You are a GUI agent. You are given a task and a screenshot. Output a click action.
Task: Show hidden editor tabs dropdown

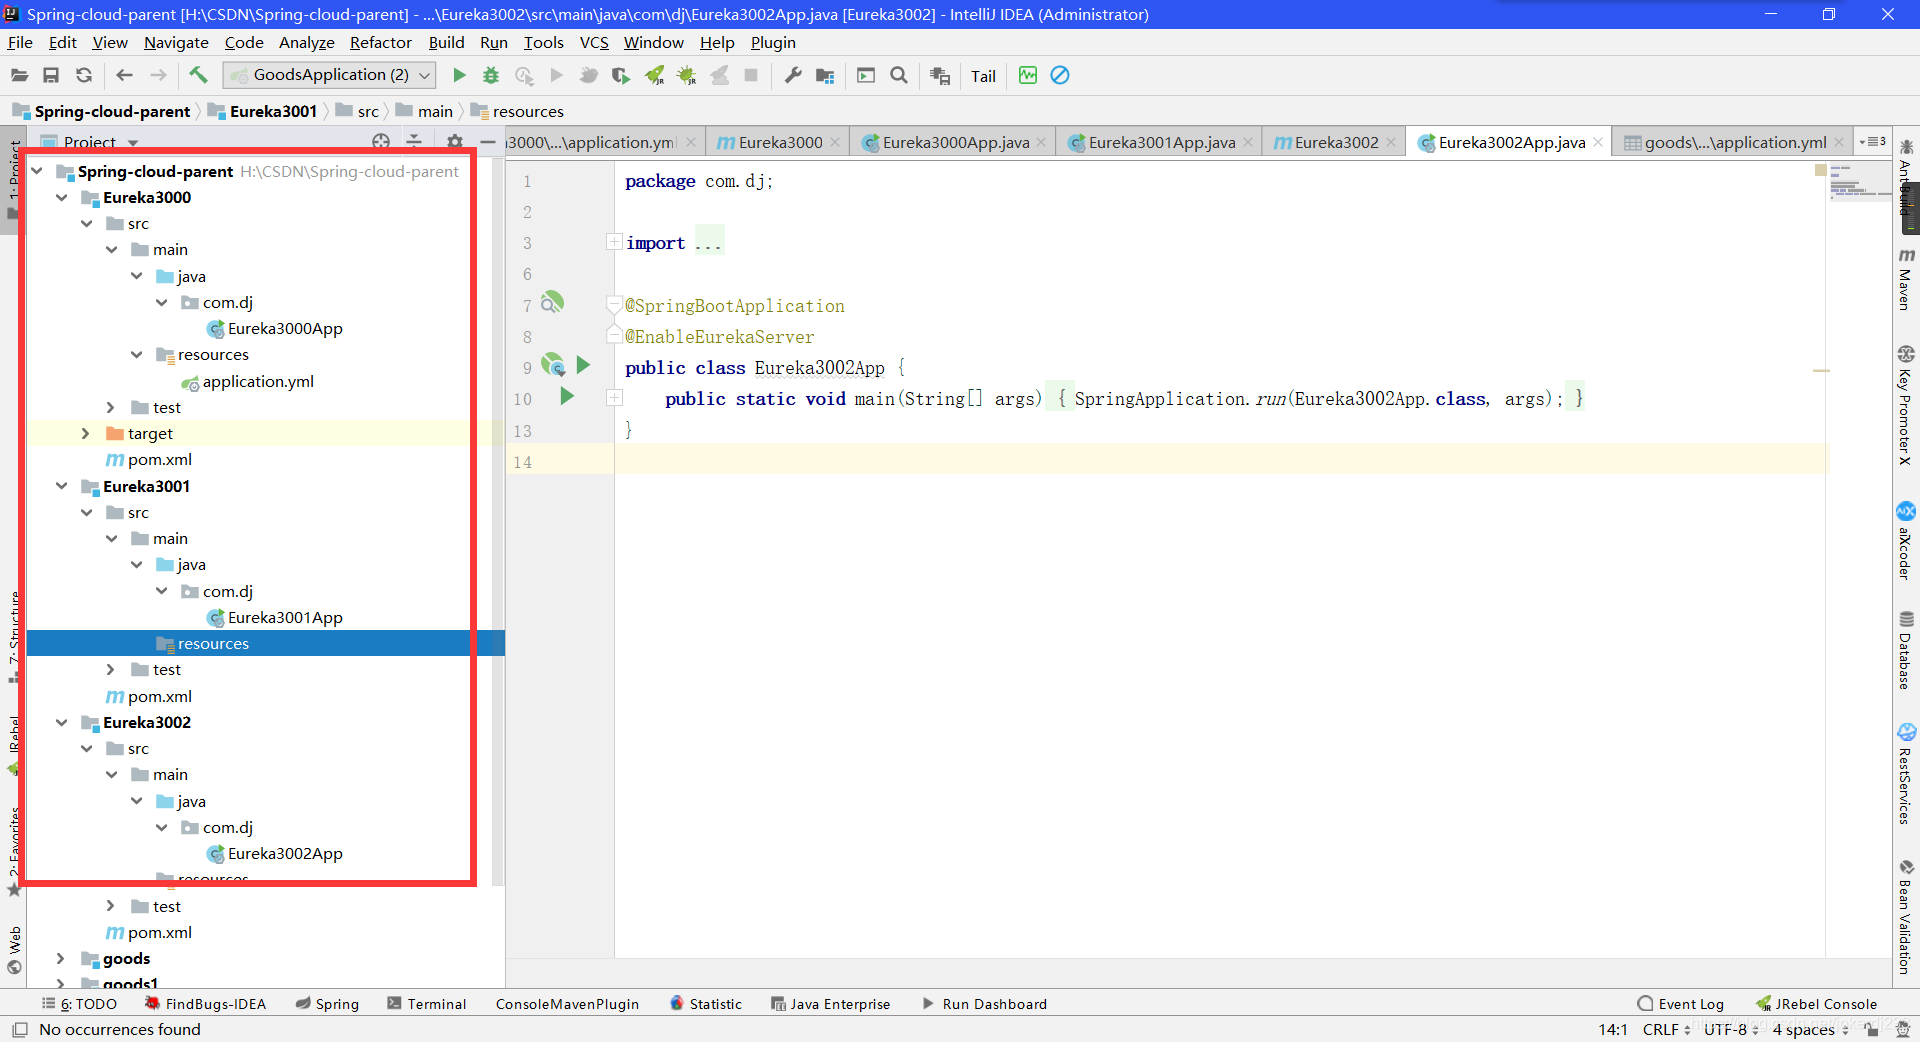(1873, 142)
